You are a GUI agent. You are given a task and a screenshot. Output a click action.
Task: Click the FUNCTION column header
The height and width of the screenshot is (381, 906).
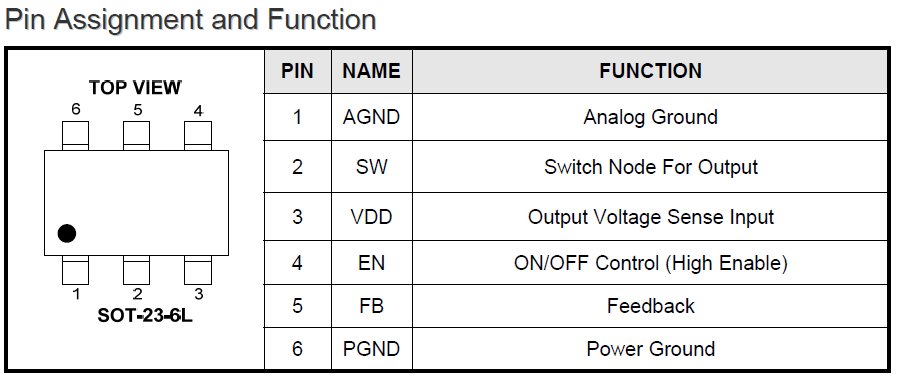(x=651, y=71)
